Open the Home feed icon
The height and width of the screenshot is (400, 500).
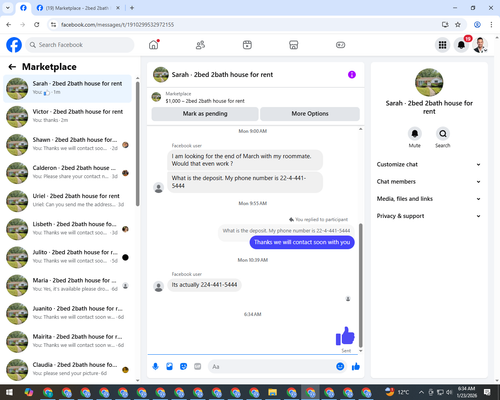pos(154,45)
